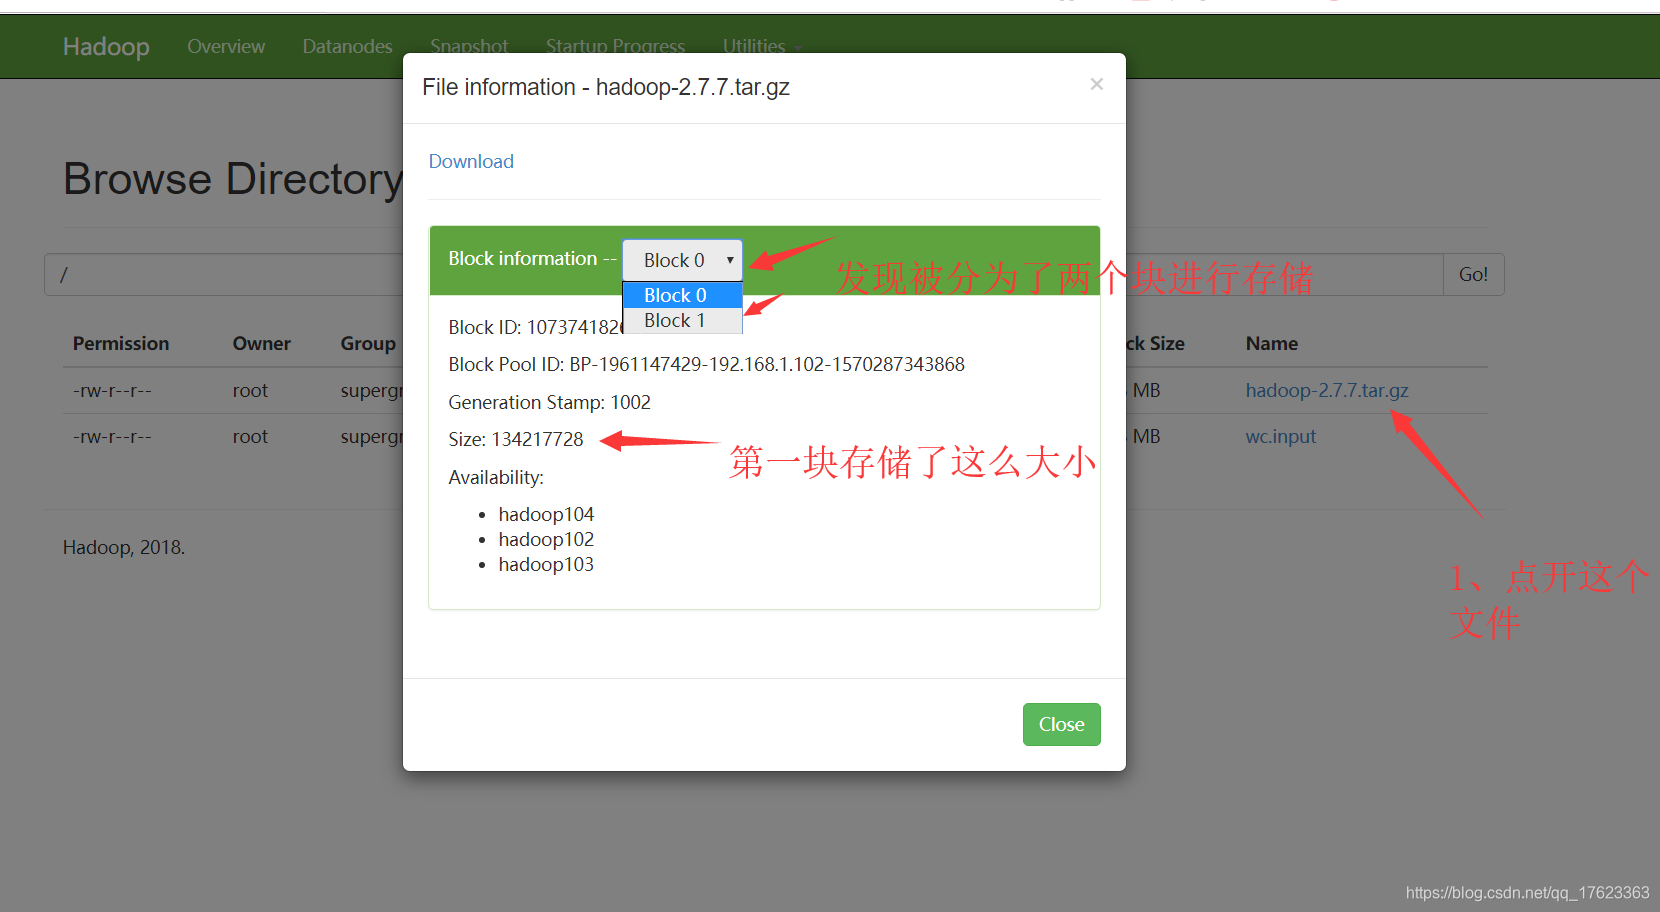This screenshot has height=912, width=1660.
Task: Select the hadoop103 availability entry
Action: [x=546, y=564]
